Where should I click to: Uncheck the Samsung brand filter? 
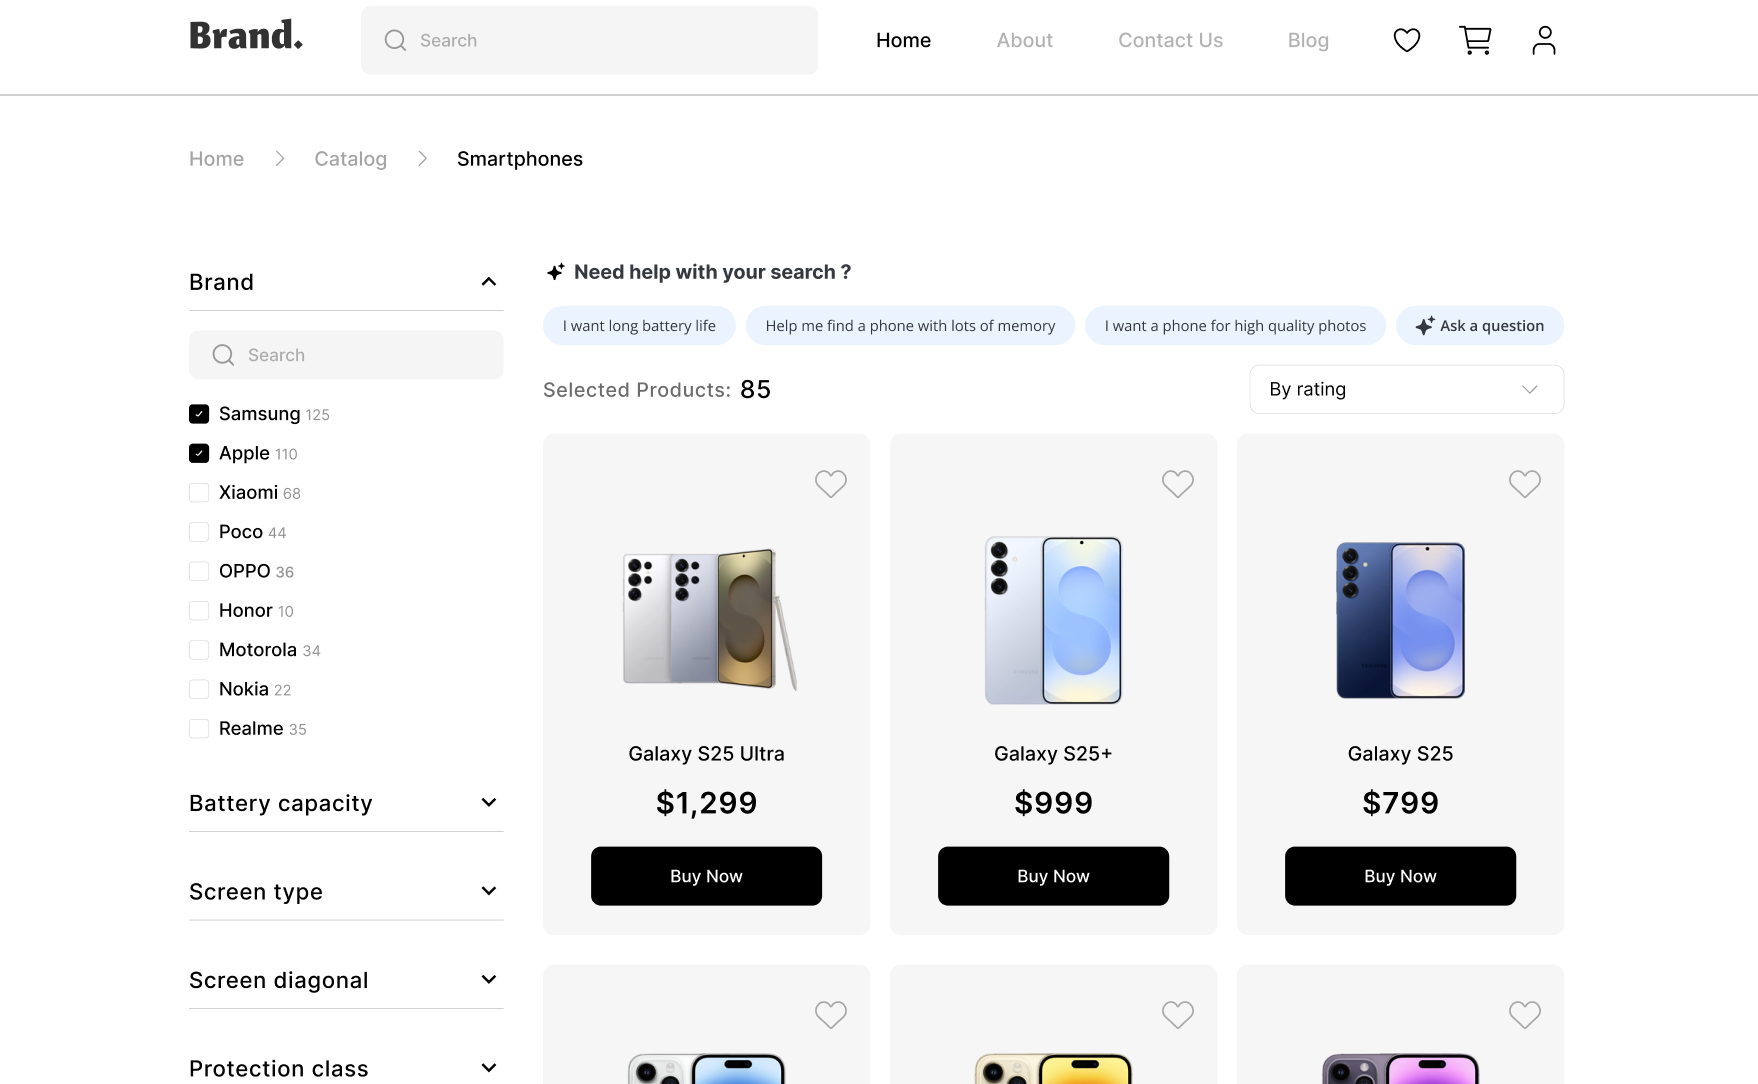[x=199, y=414]
